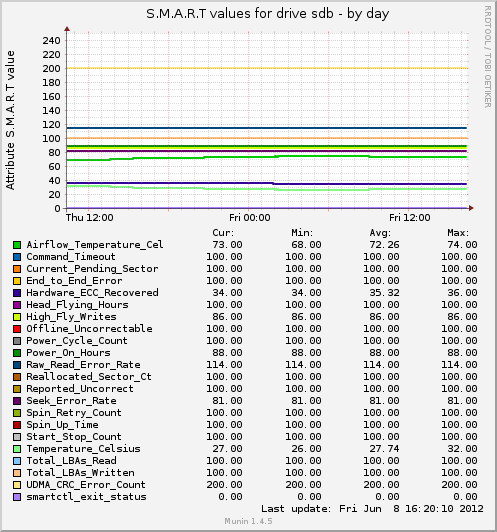Click the Airflow_Temperature_Cel green legend swatch
Viewport: 497px width, 532px height.
click(17, 245)
